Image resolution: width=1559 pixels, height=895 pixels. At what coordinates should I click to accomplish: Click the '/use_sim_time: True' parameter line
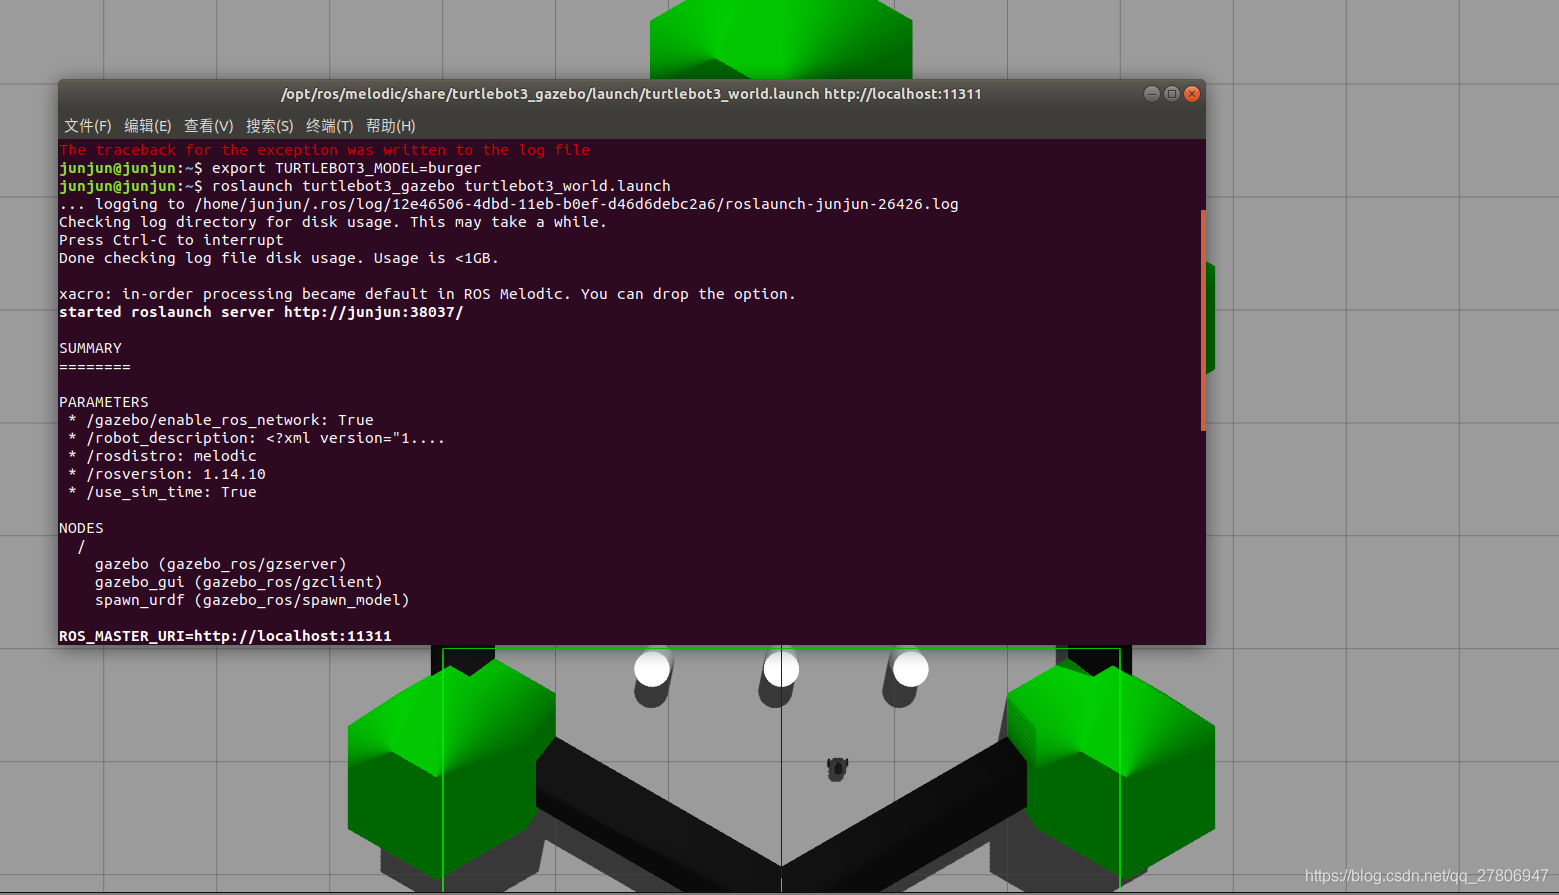tap(162, 492)
